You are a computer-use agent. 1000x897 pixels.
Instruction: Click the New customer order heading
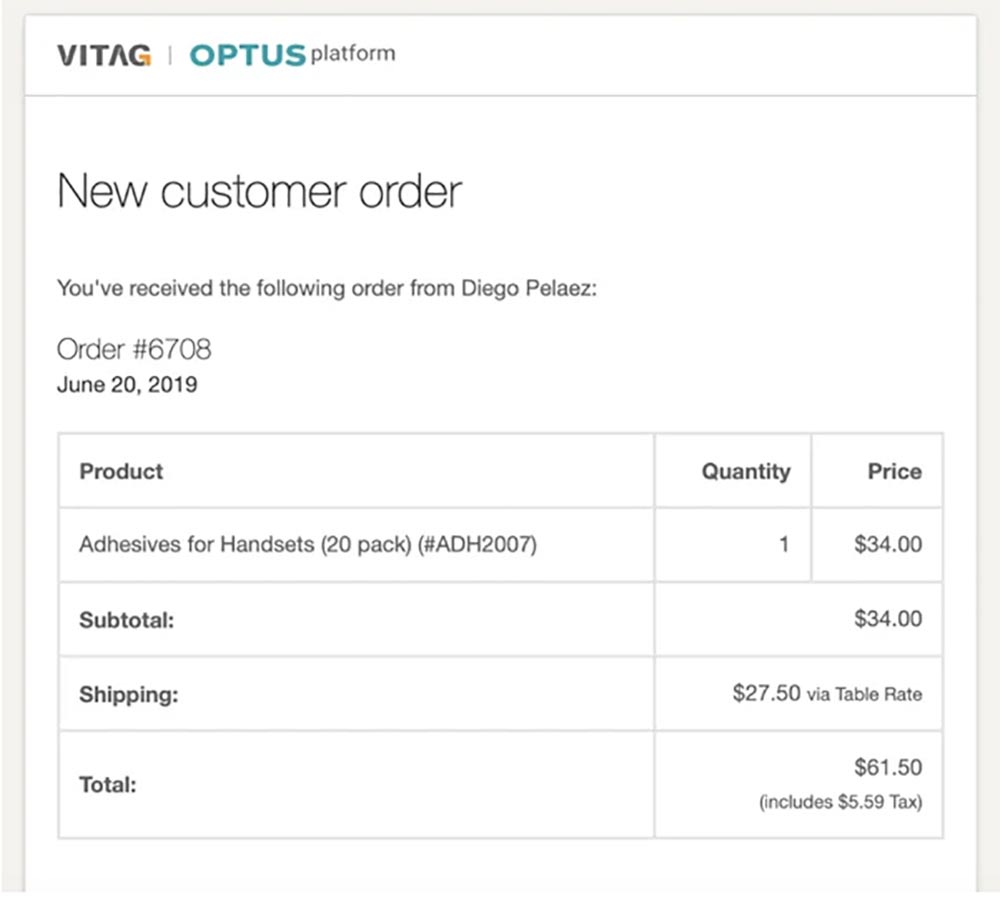click(x=259, y=191)
